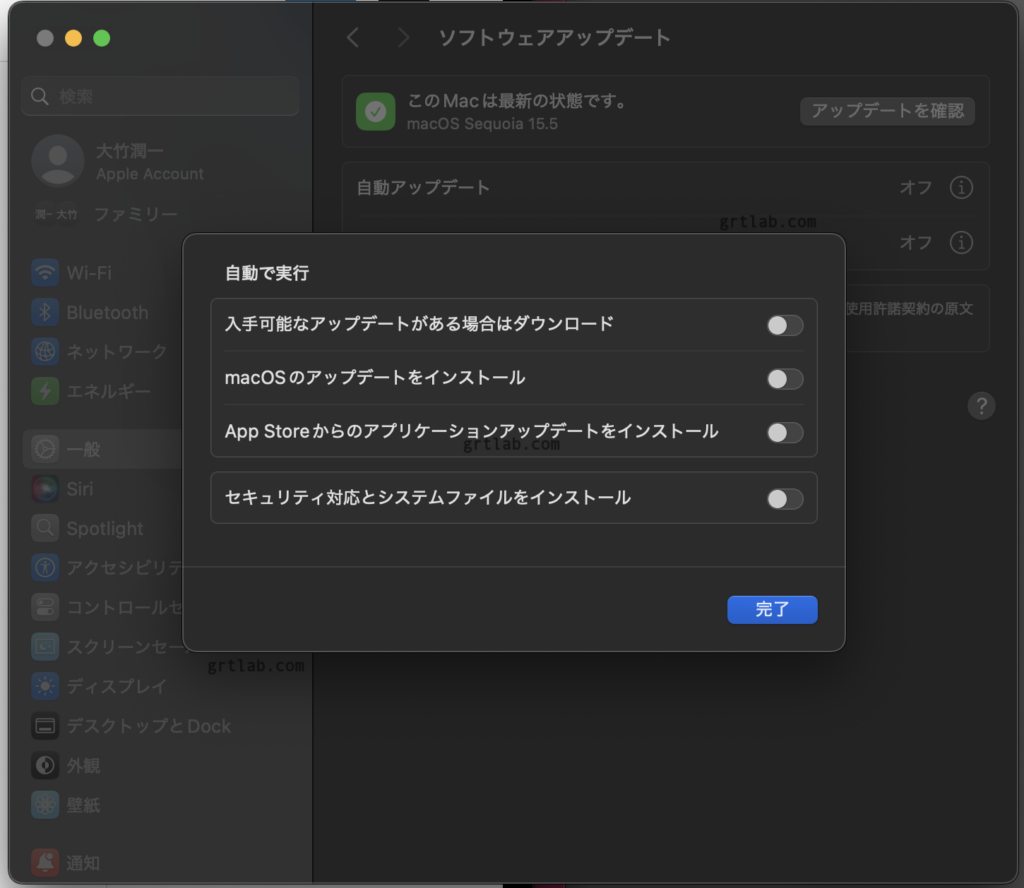Select Siri icon in sidebar

(45, 488)
